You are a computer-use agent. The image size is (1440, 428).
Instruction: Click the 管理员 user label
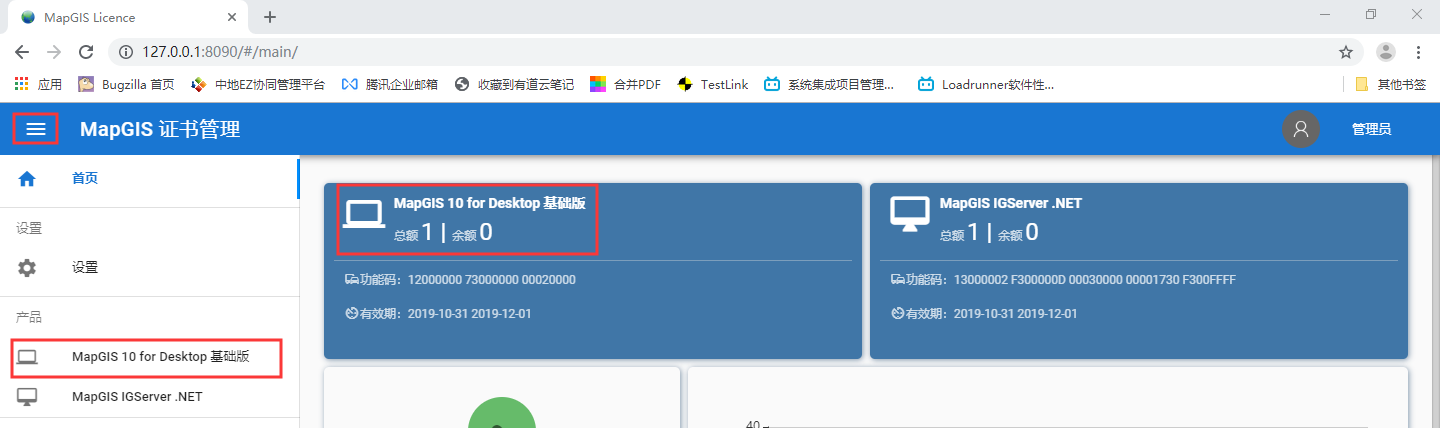click(1371, 129)
